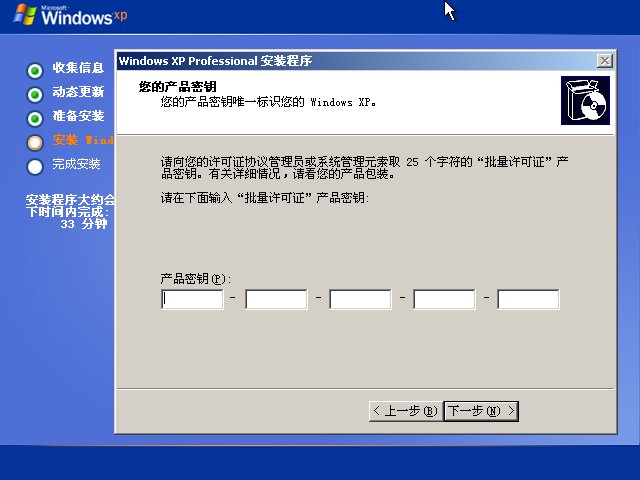The image size is (640, 480).
Task: Click the 产品密钥(P): label
Action: tap(196, 279)
